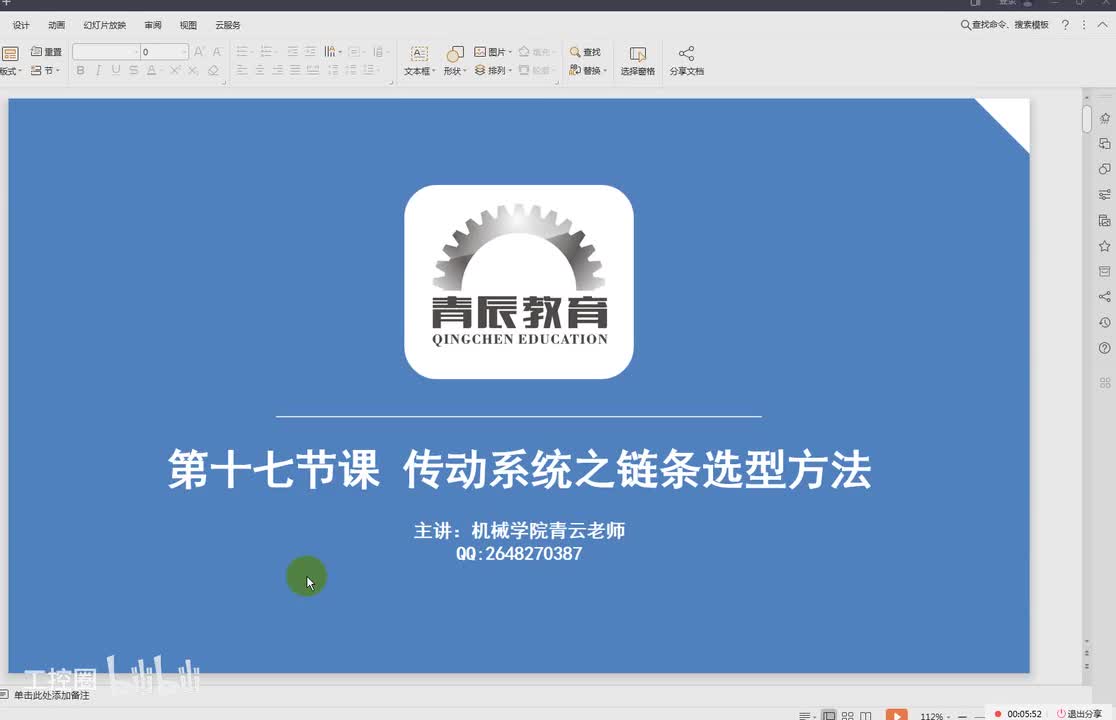Click the history clock icon in sidebar
The width and height of the screenshot is (1116, 720).
[1105, 322]
